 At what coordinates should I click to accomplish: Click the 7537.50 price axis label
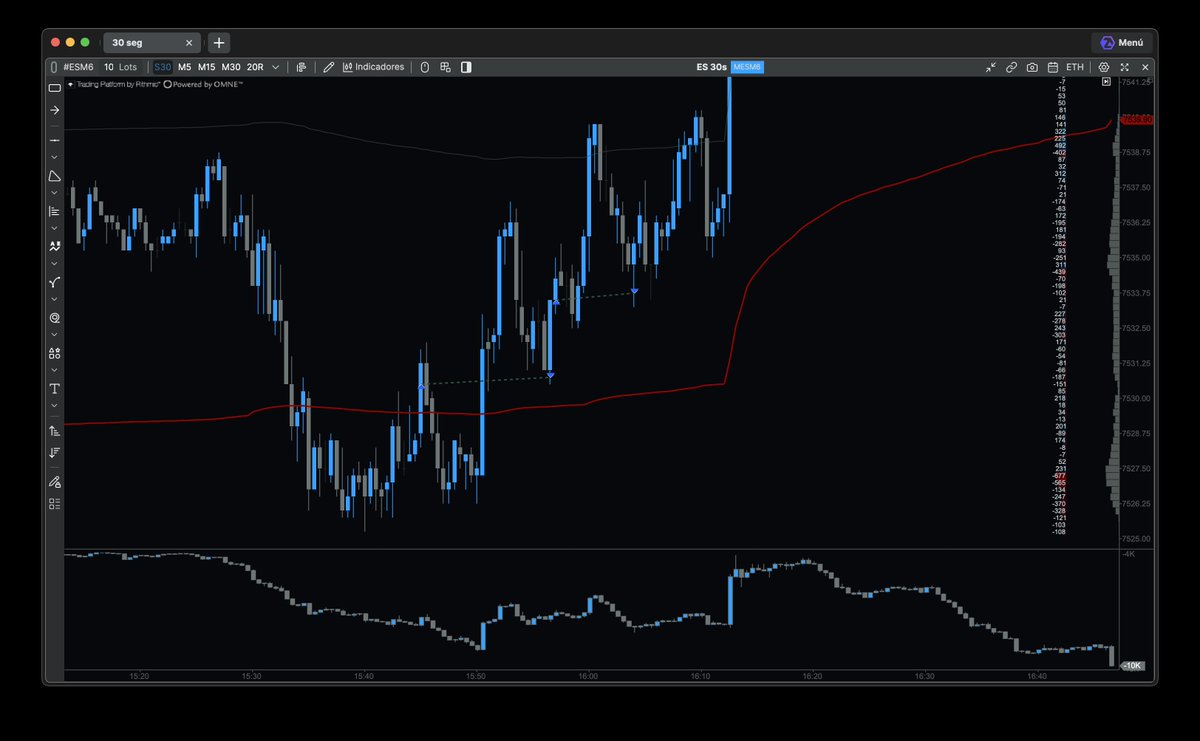coord(1137,187)
